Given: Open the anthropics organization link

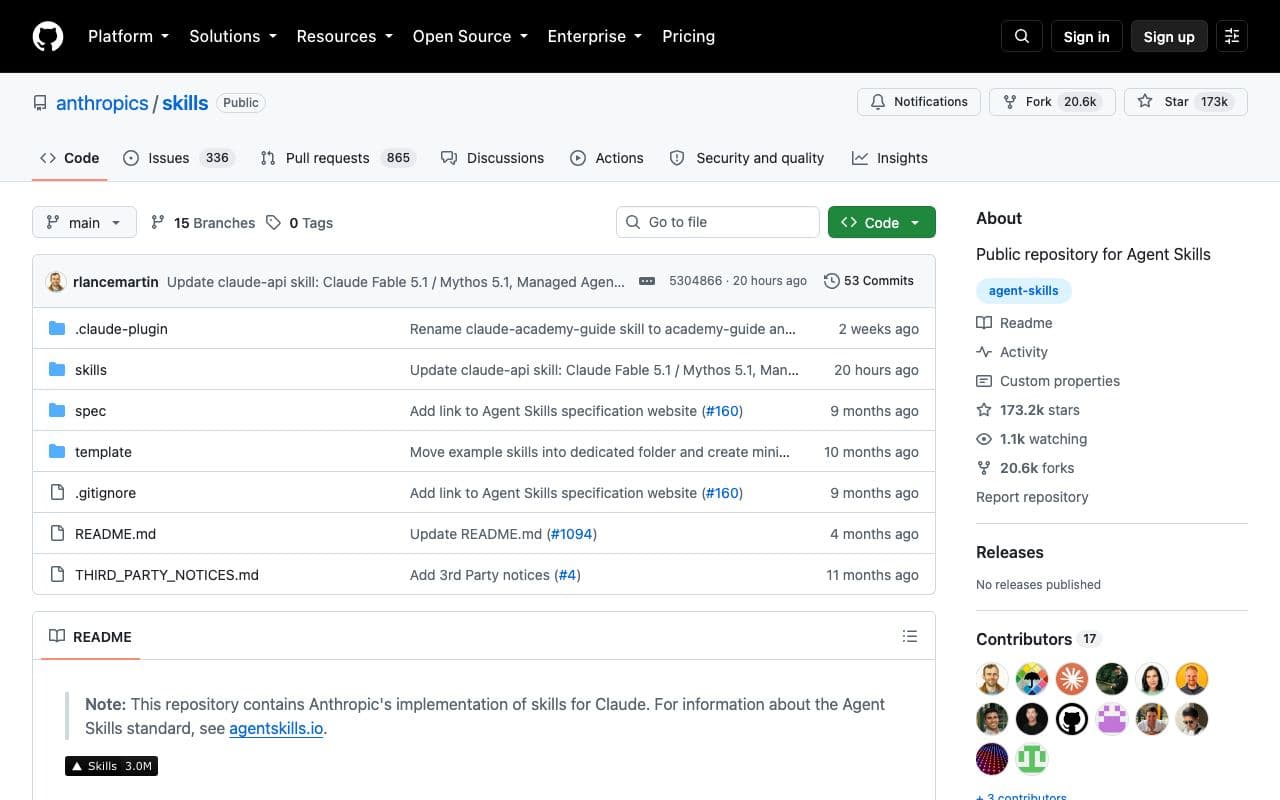Looking at the screenshot, I should [x=102, y=103].
